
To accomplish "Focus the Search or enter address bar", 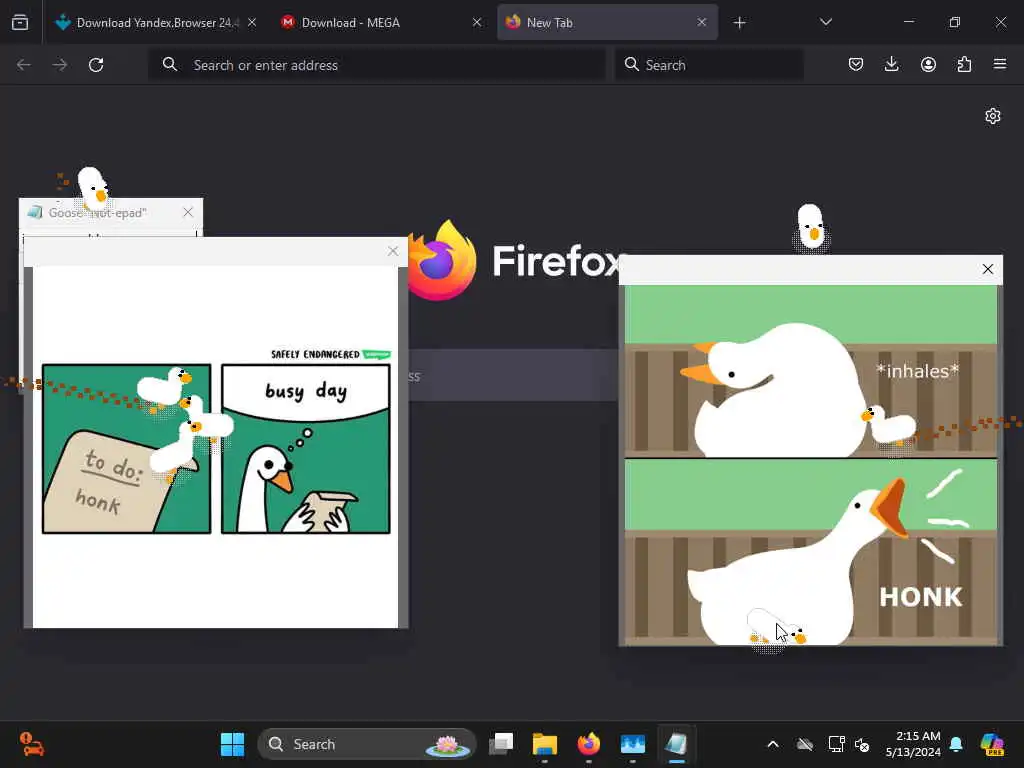I will tap(377, 65).
